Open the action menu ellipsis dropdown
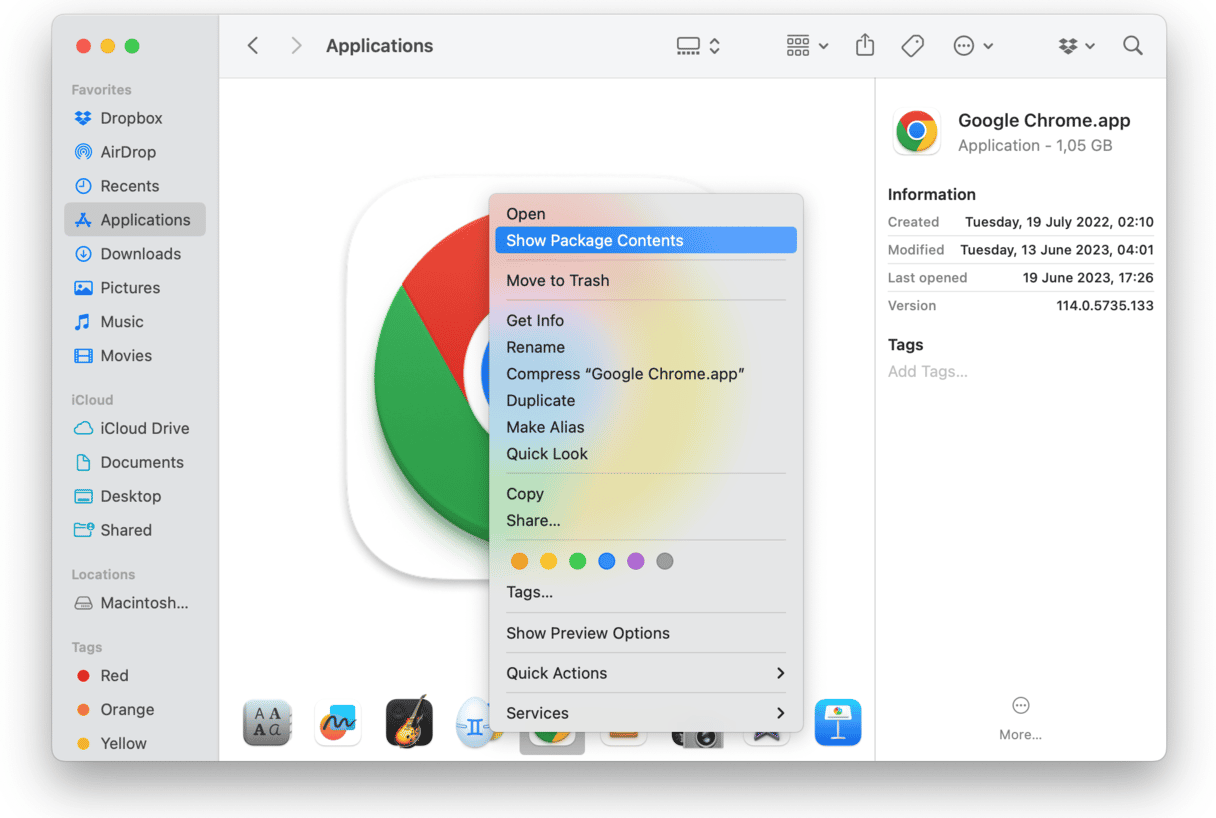The height and width of the screenshot is (818, 1216). [x=972, y=46]
